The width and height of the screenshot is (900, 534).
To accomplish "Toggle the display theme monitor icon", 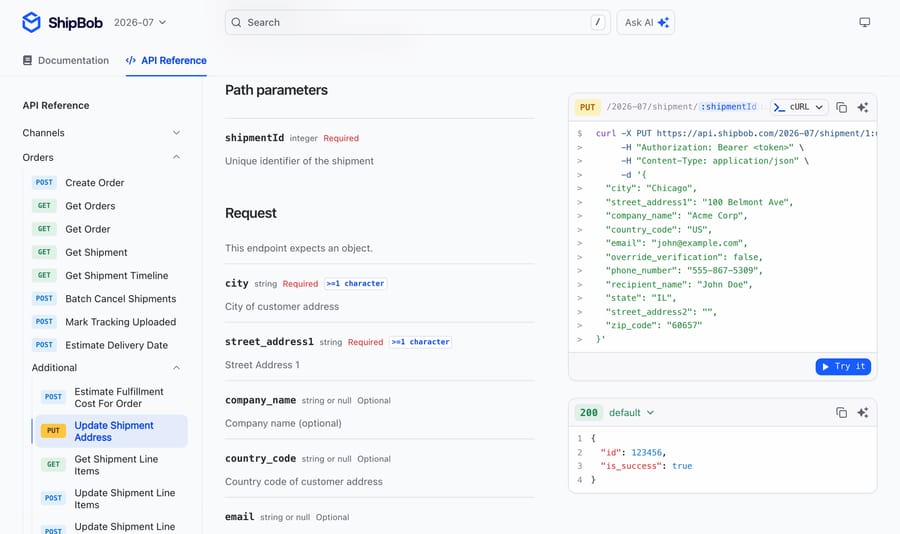I will coord(864,22).
